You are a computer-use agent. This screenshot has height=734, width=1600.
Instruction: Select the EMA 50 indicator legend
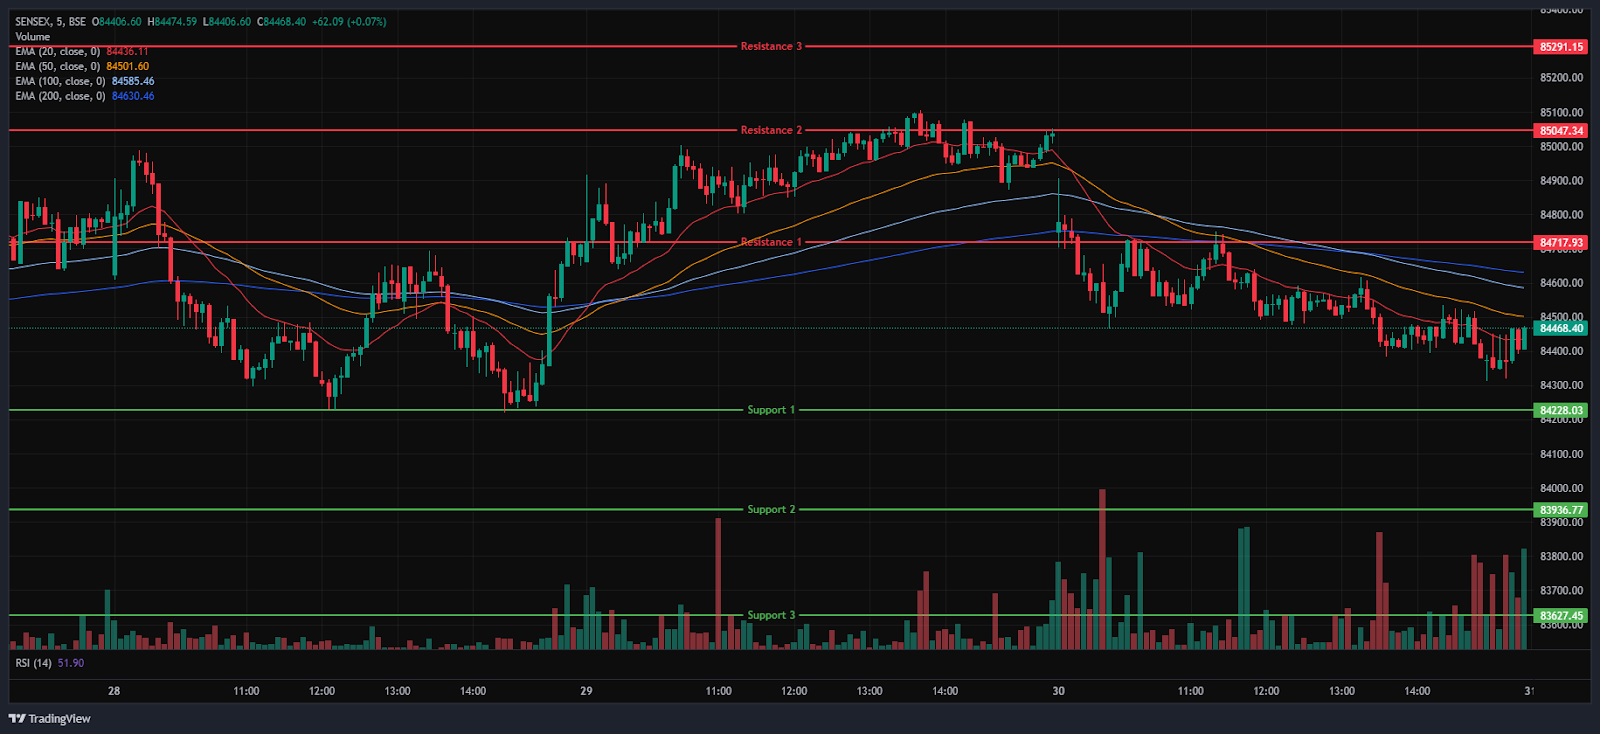58,67
